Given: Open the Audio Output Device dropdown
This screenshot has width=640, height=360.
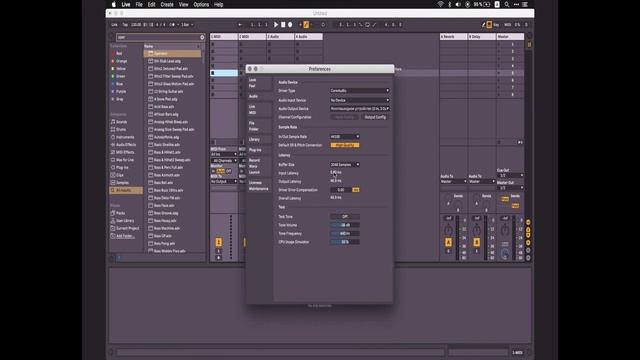Looking at the screenshot, I should coord(360,109).
